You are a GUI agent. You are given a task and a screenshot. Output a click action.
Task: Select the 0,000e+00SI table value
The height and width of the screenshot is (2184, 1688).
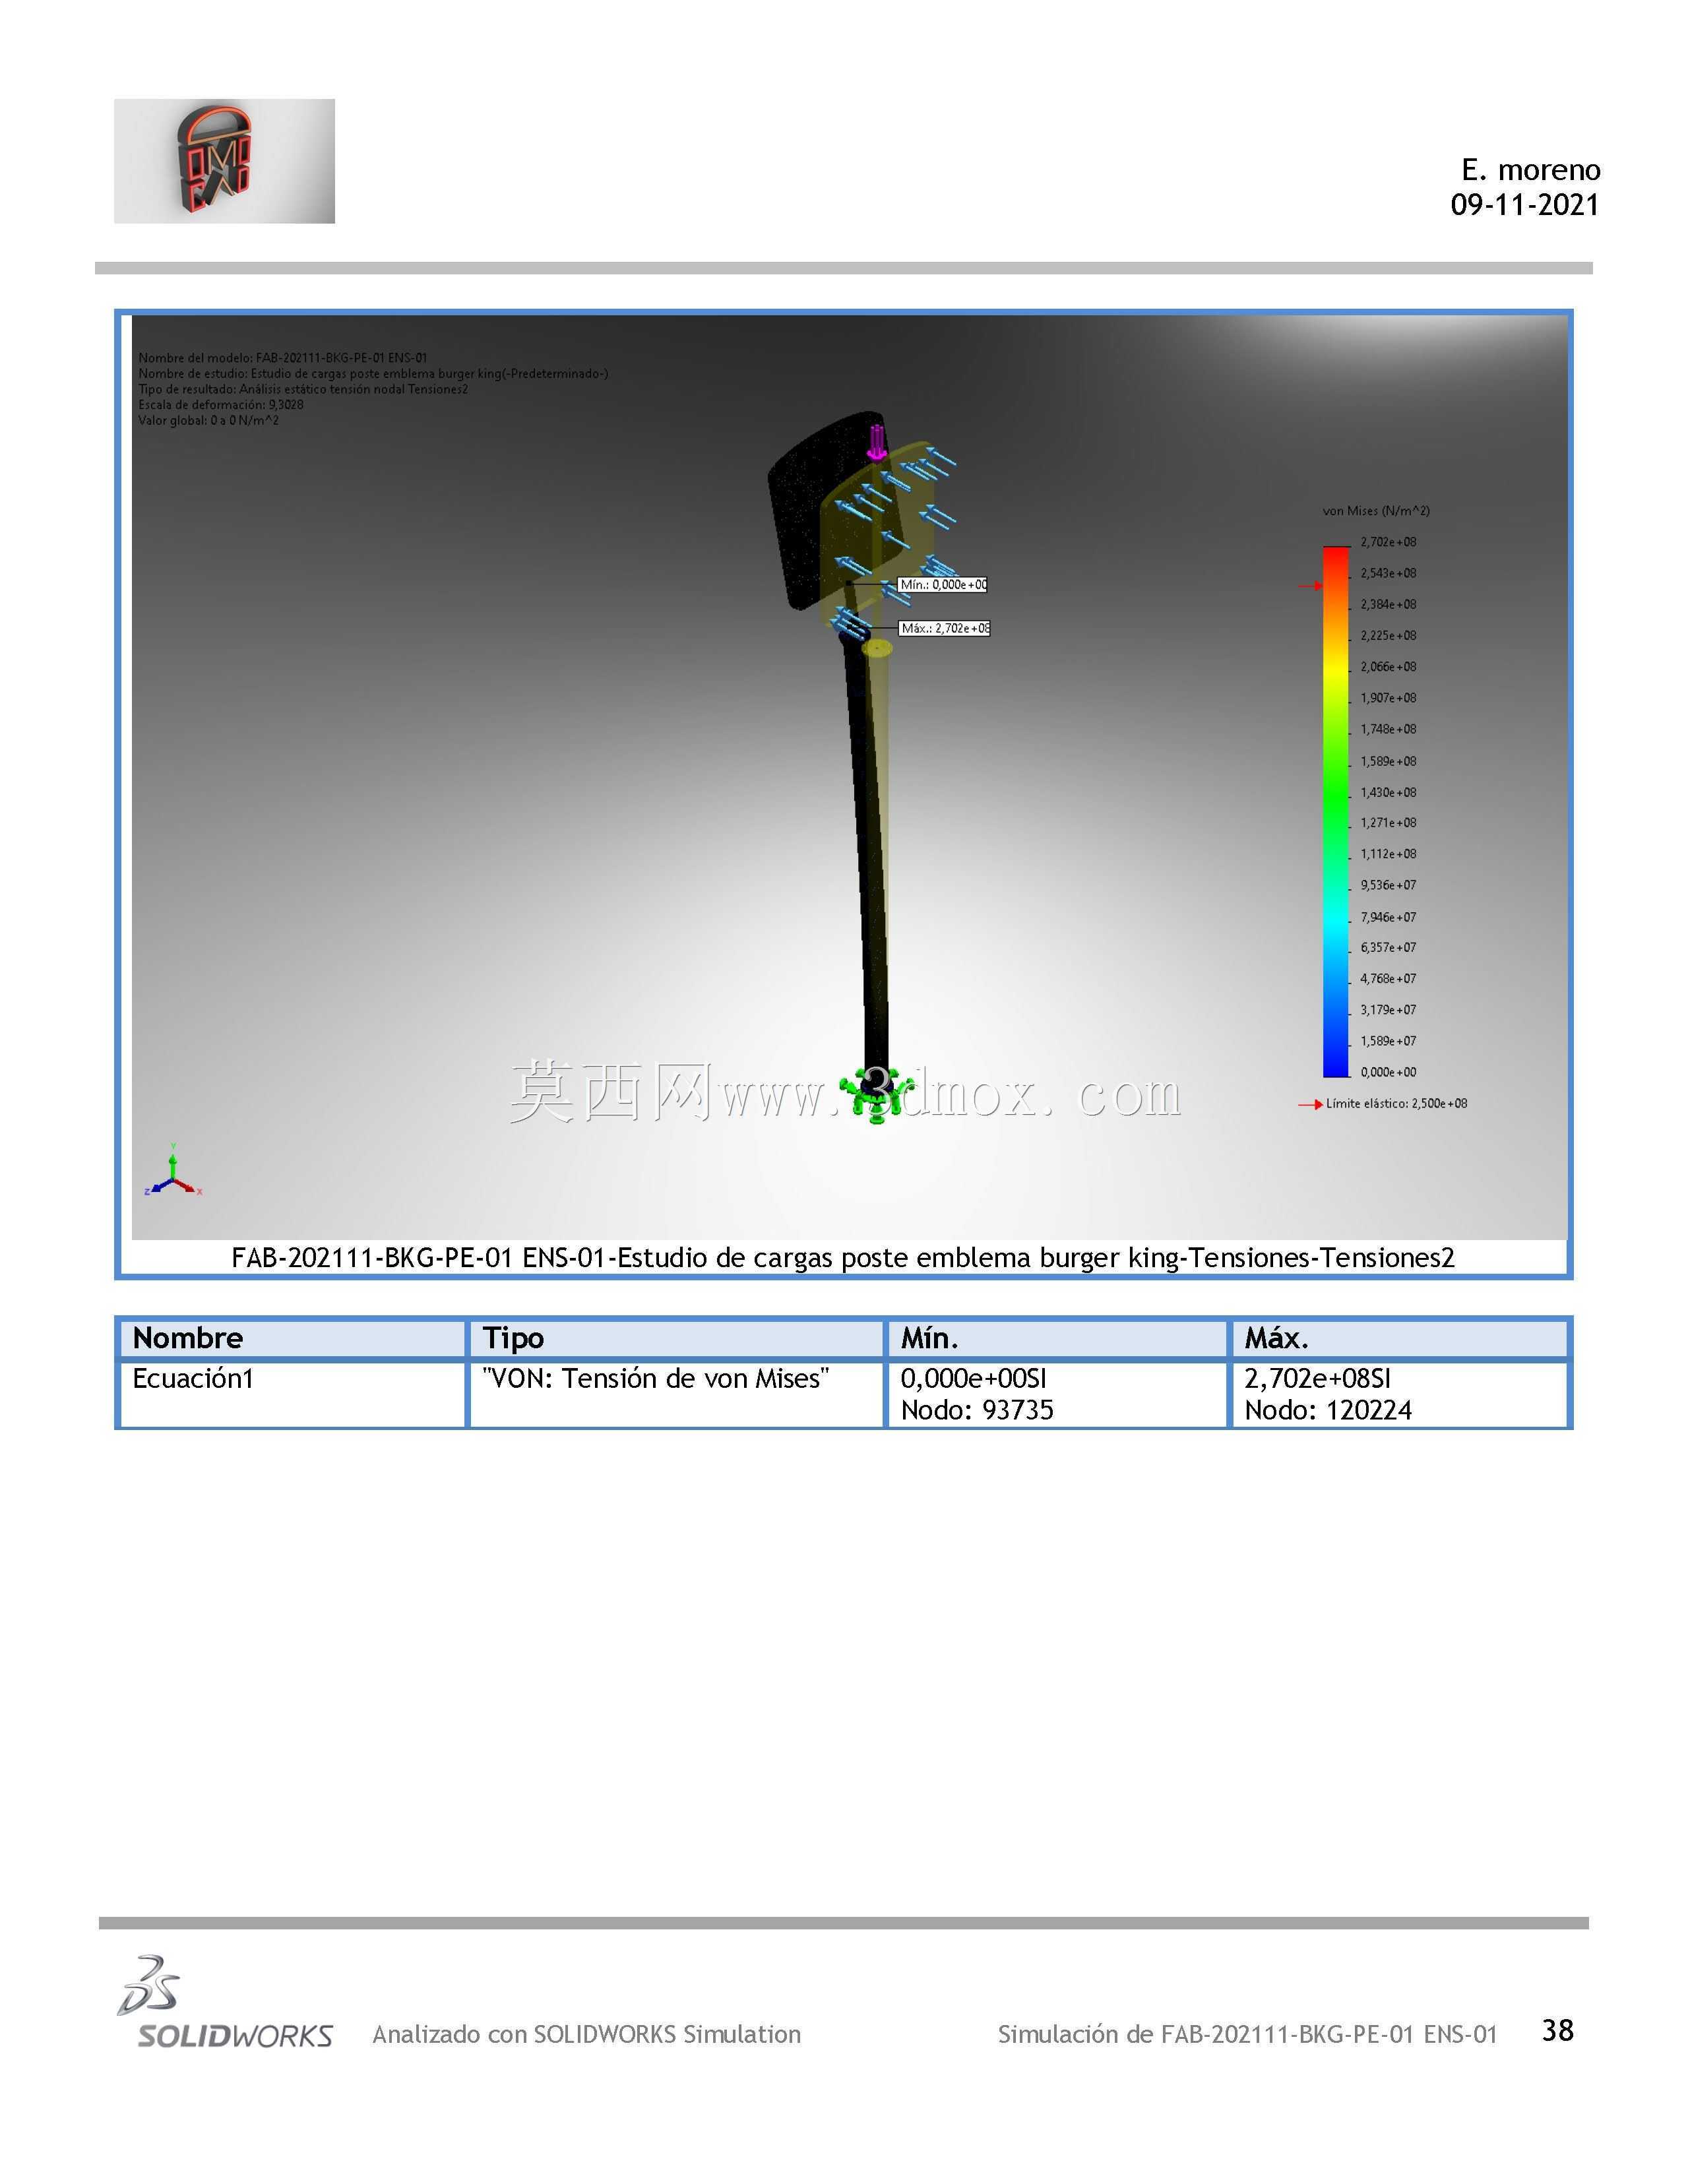point(974,1379)
